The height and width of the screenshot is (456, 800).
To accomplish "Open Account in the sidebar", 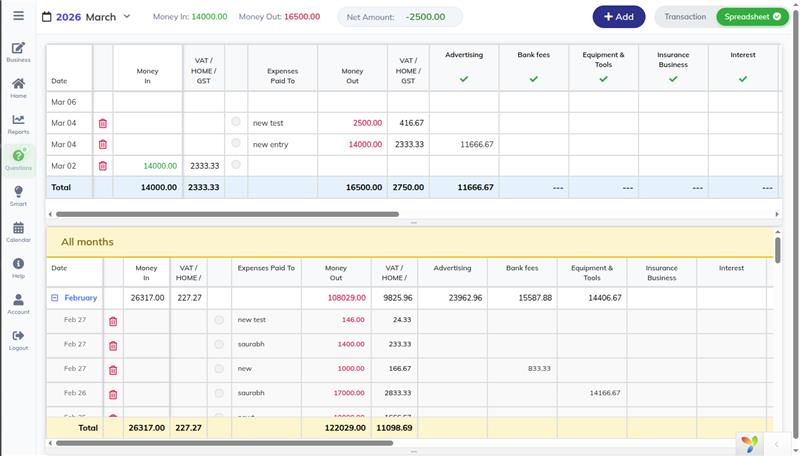I will coord(18,304).
